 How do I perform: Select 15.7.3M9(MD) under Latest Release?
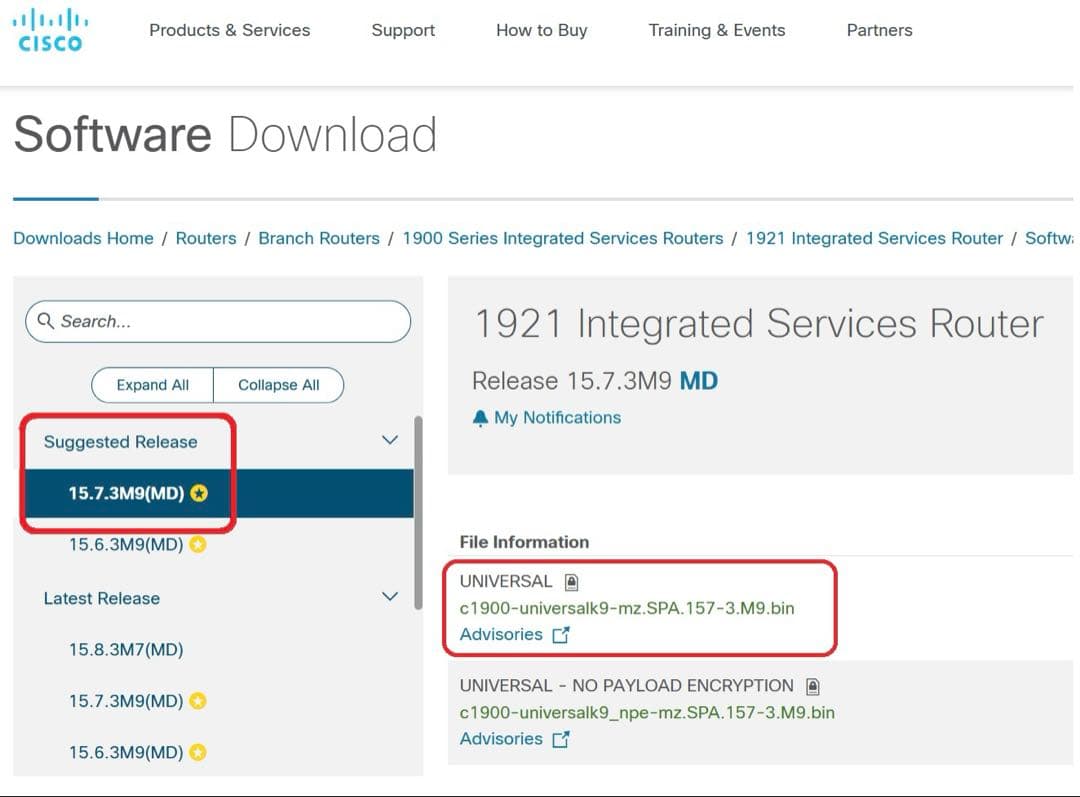pos(126,701)
